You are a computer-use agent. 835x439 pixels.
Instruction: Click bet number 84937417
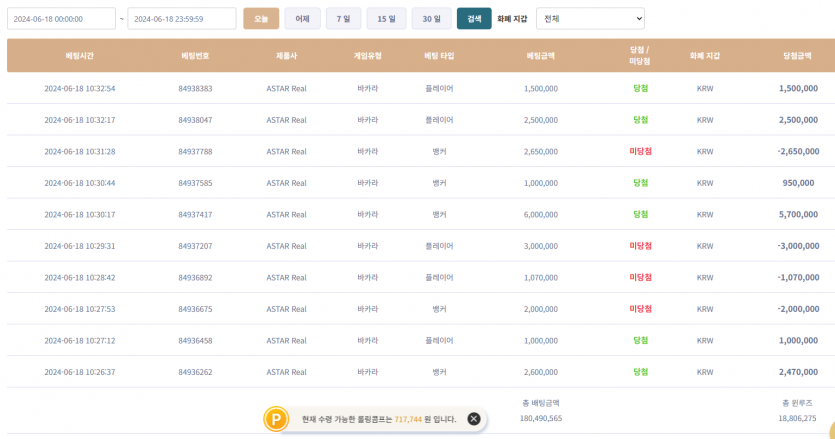coord(195,214)
